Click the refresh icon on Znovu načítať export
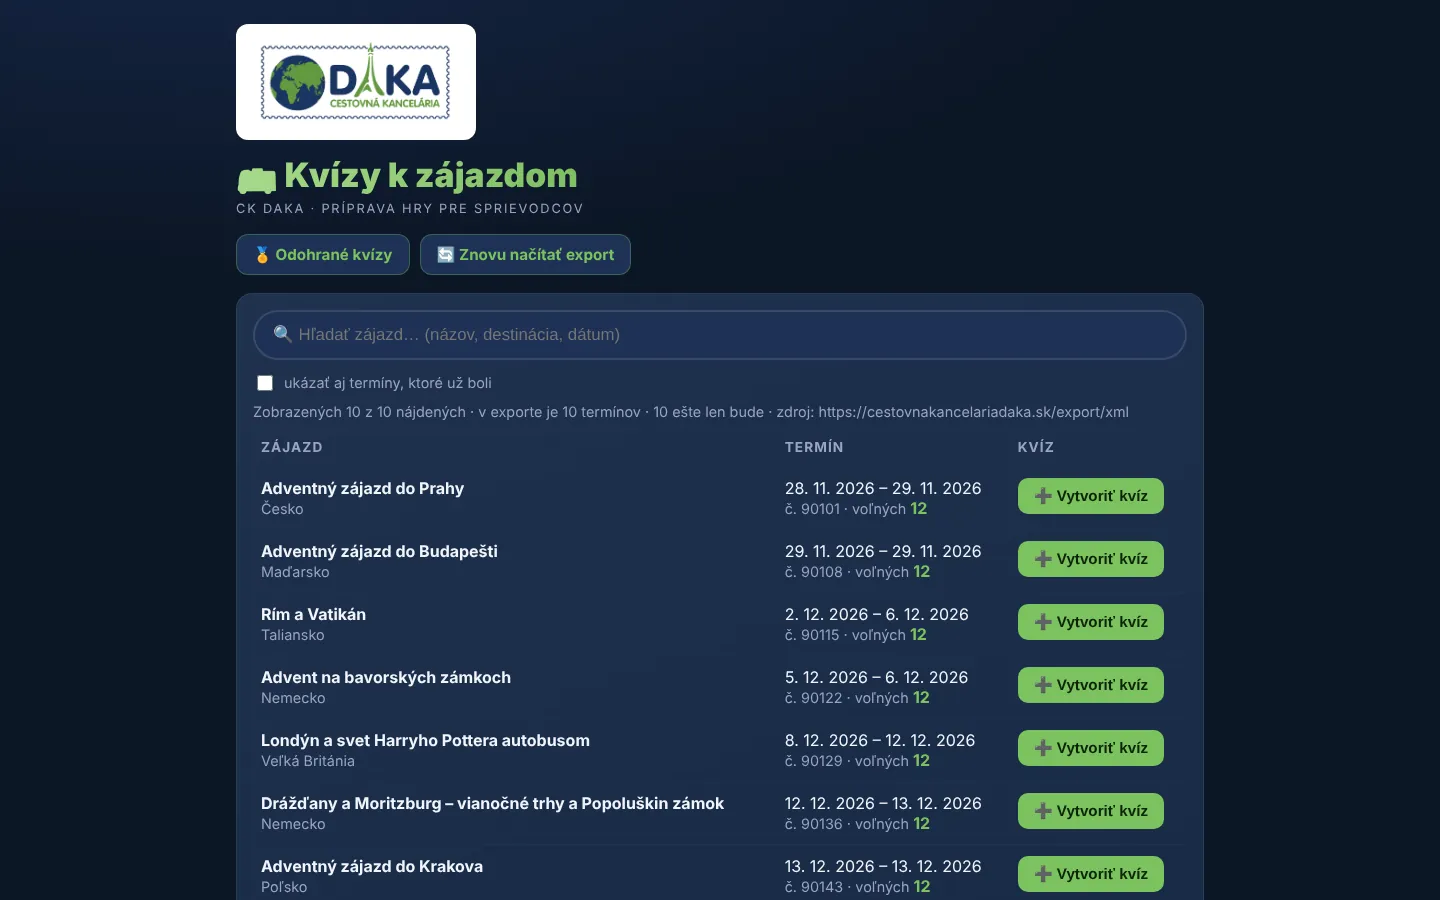 pyautogui.click(x=446, y=255)
